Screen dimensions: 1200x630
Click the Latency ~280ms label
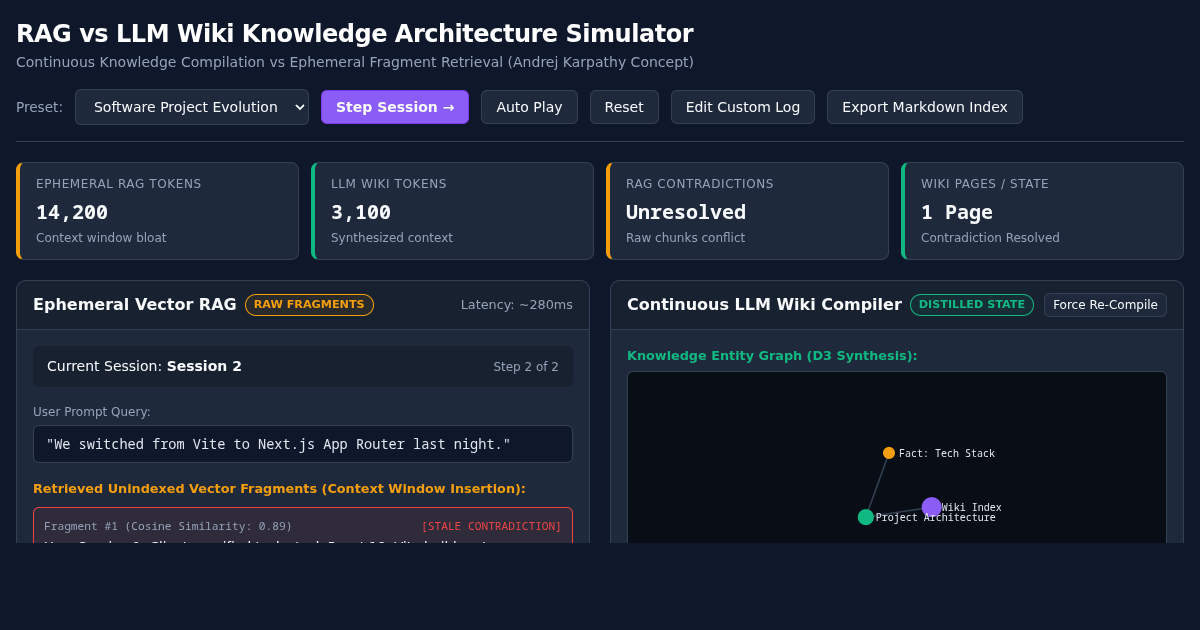[517, 305]
